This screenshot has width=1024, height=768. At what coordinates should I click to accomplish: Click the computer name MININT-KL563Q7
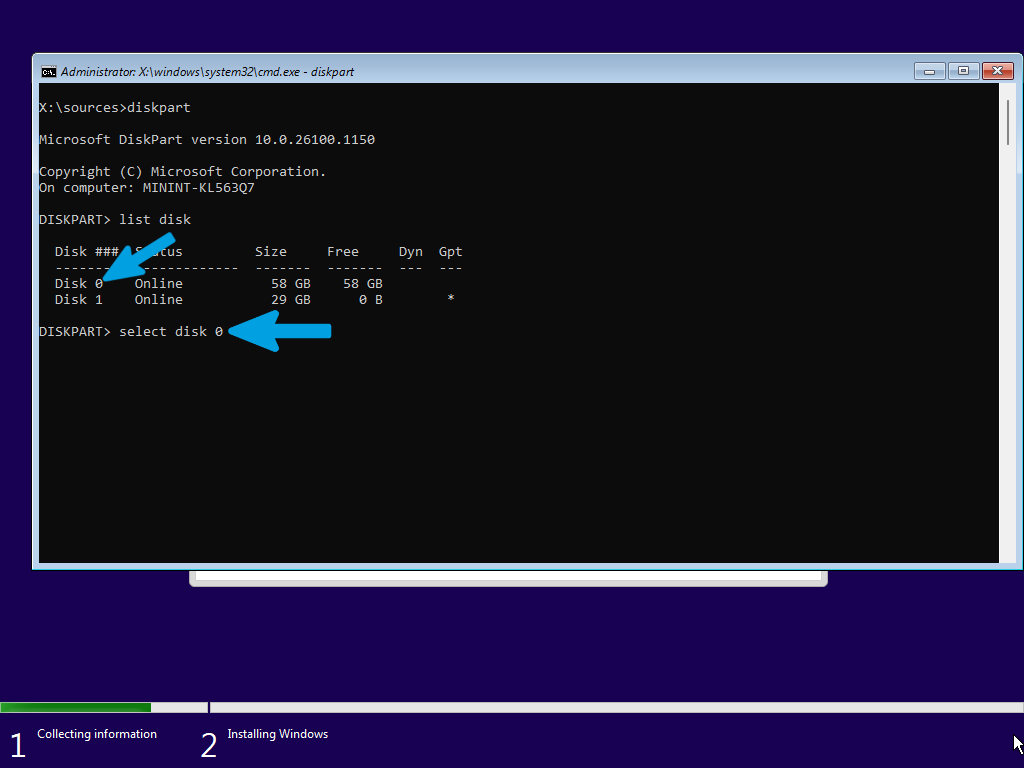[x=199, y=188]
